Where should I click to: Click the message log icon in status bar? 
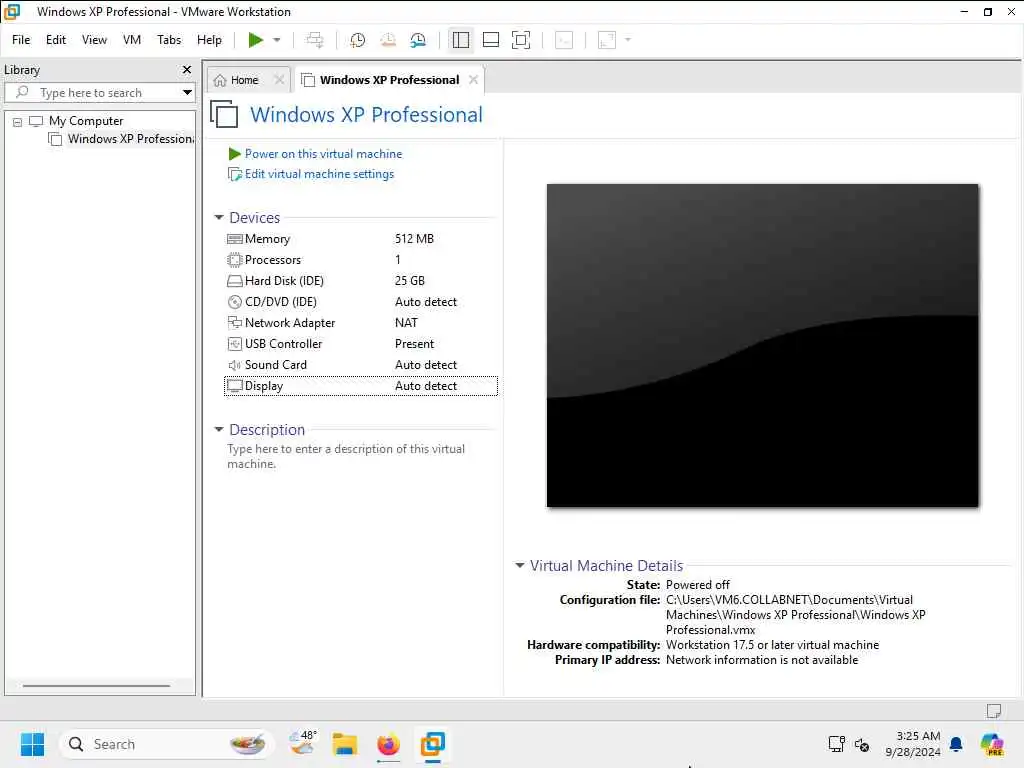point(993,711)
